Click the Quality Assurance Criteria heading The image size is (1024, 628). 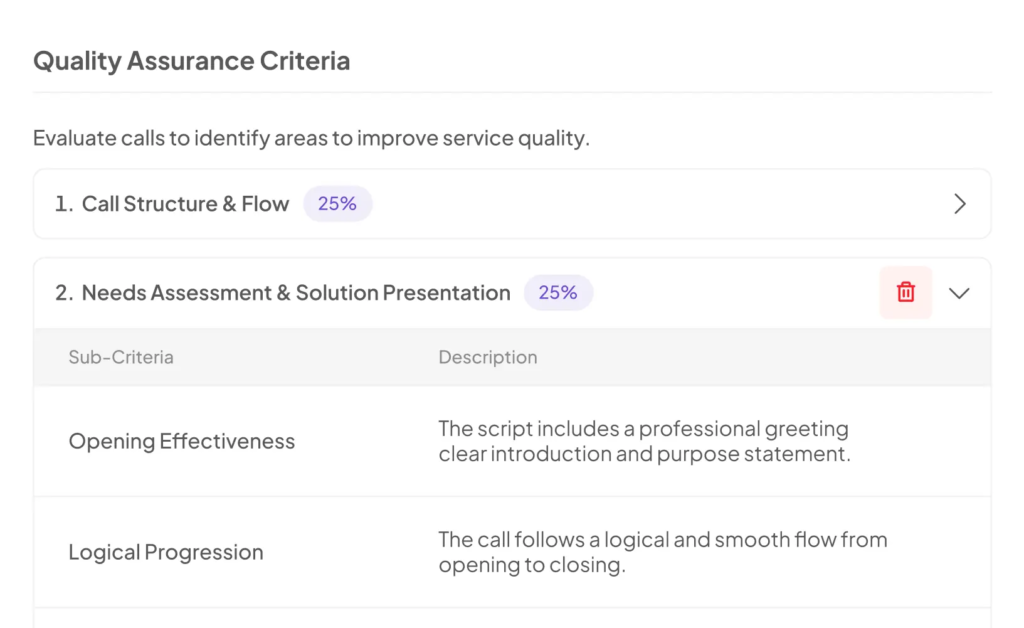click(x=192, y=61)
